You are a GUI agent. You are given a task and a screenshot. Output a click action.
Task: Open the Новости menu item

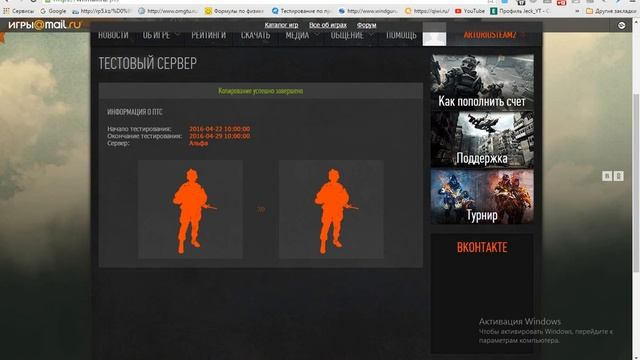pos(113,36)
